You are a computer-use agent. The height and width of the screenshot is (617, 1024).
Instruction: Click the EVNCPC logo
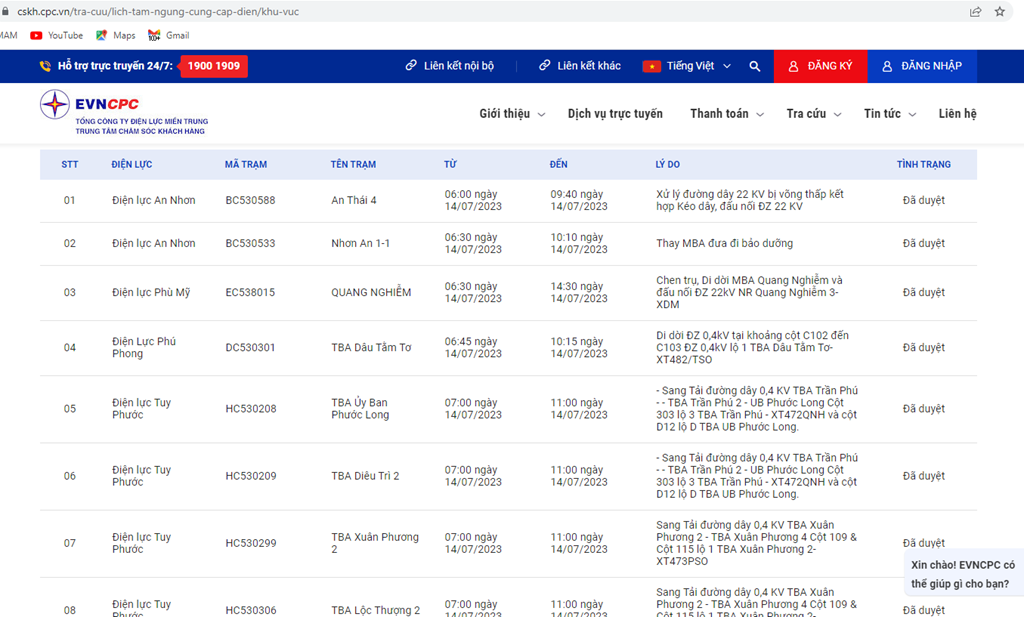coord(124,113)
